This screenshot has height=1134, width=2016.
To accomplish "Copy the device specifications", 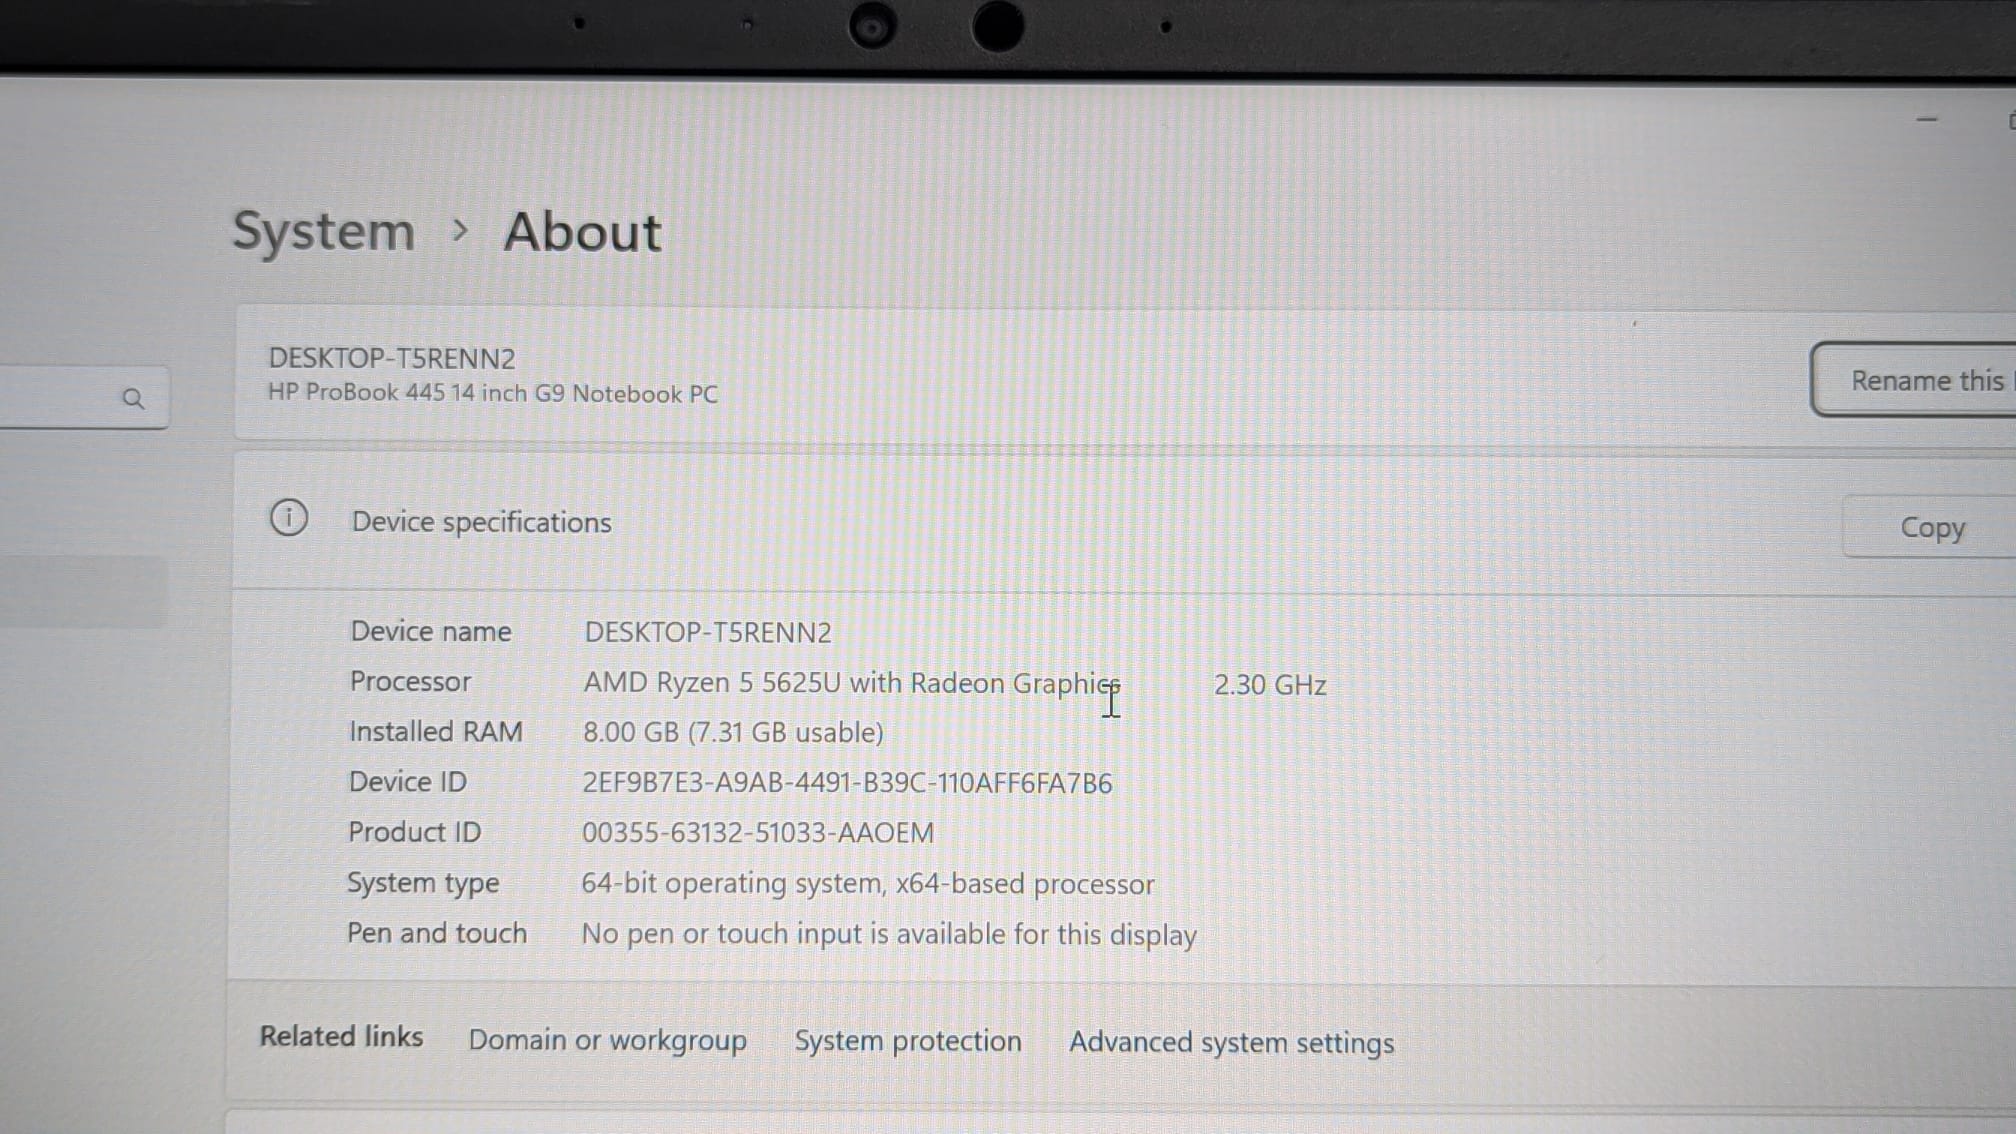I will 1931,527.
